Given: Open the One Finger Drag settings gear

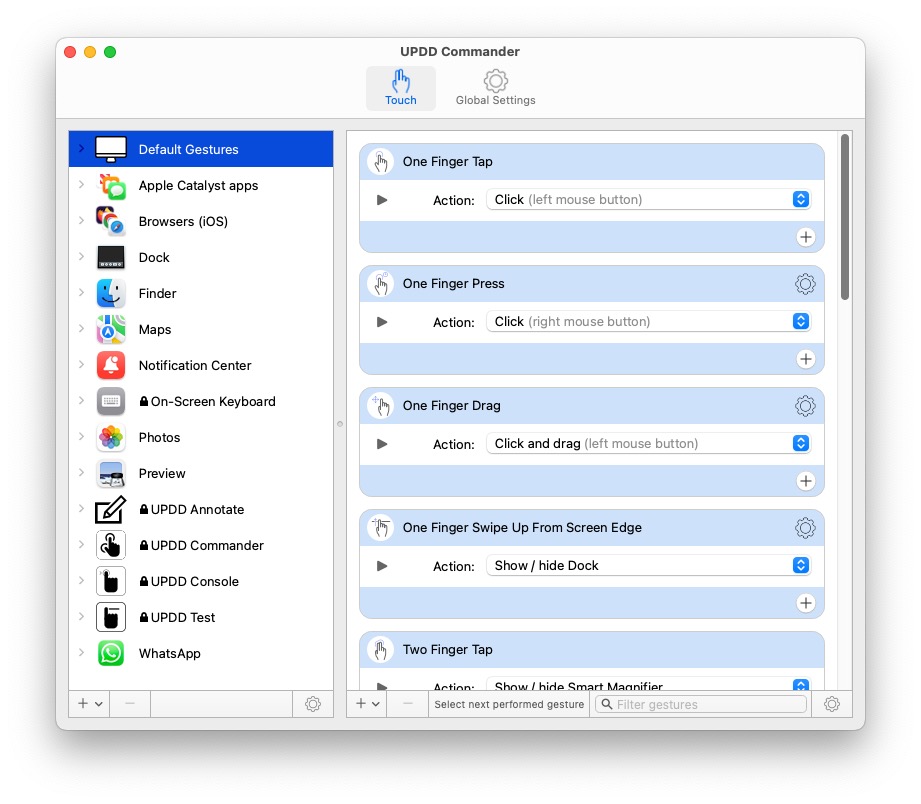Looking at the screenshot, I should [805, 406].
